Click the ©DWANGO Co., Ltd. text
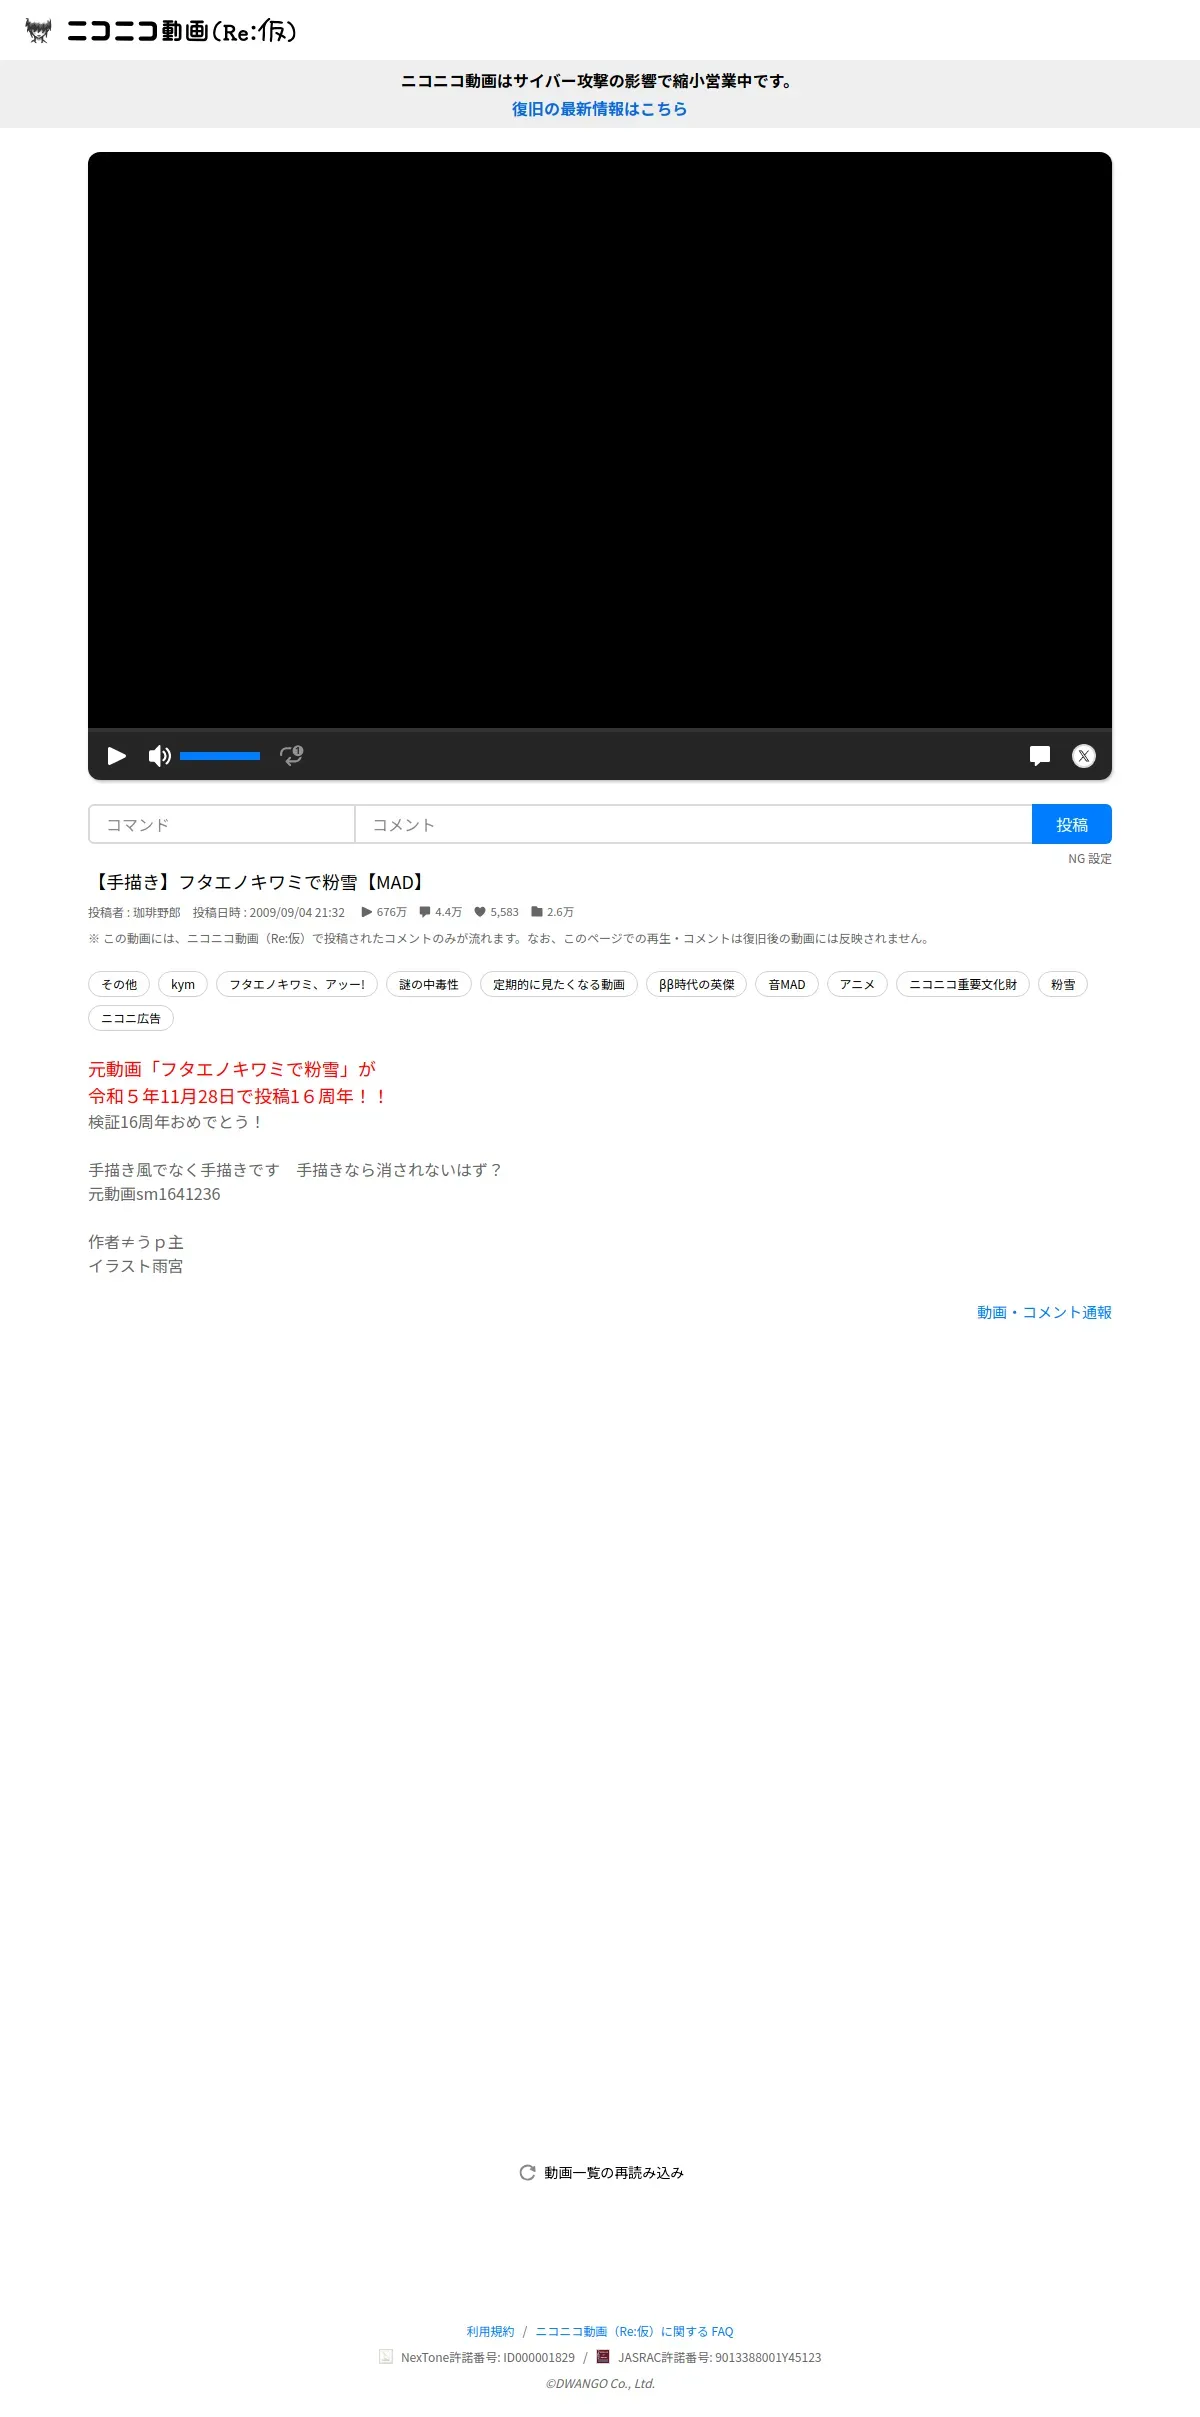Screen dimensions: 1200x2417 click(600, 2383)
